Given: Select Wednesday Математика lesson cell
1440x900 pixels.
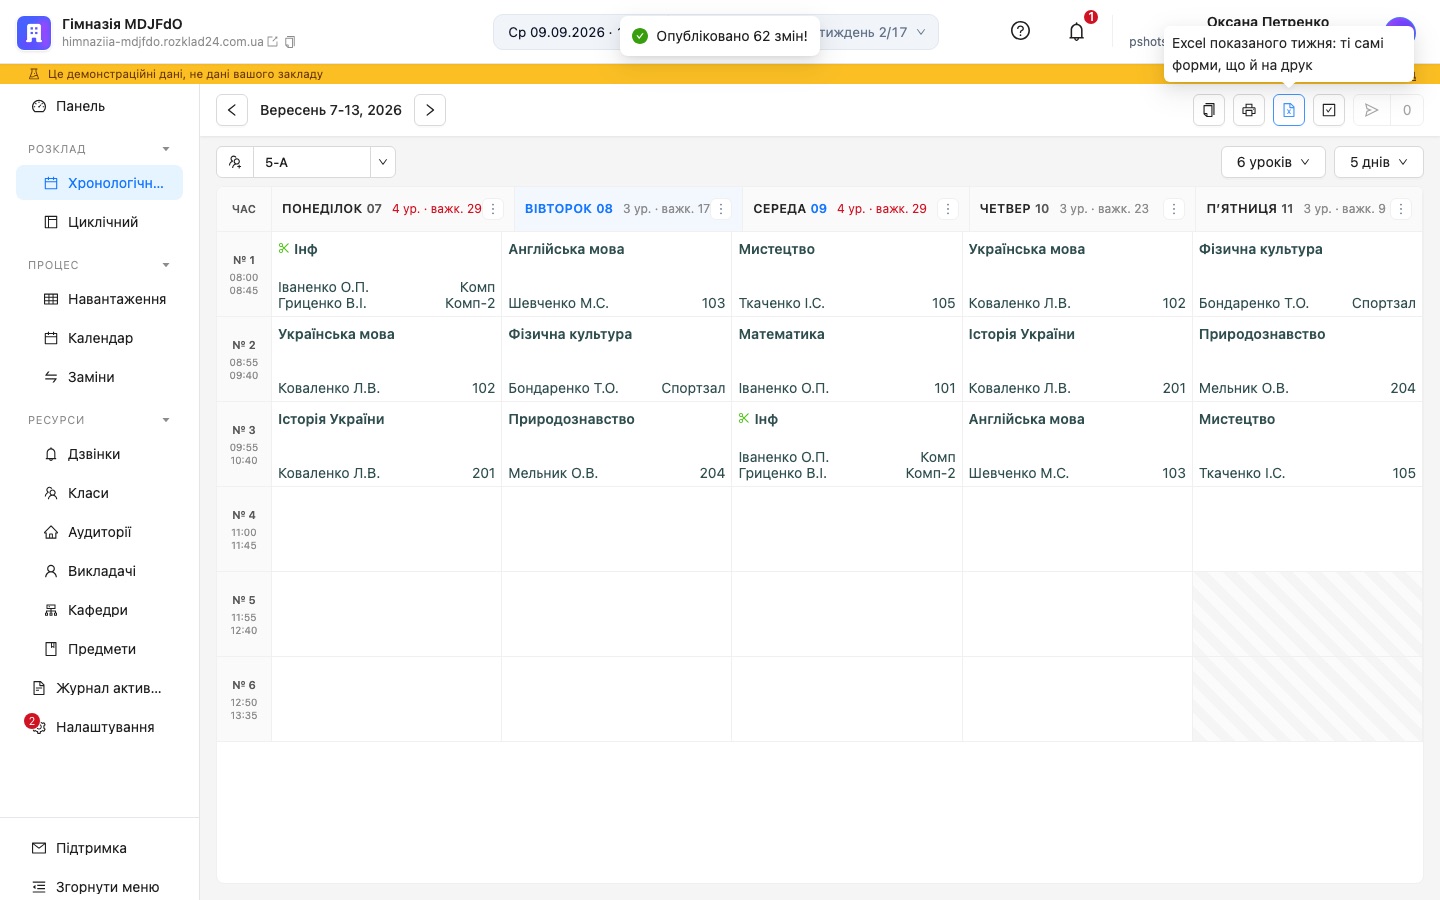Looking at the screenshot, I should tap(847, 359).
